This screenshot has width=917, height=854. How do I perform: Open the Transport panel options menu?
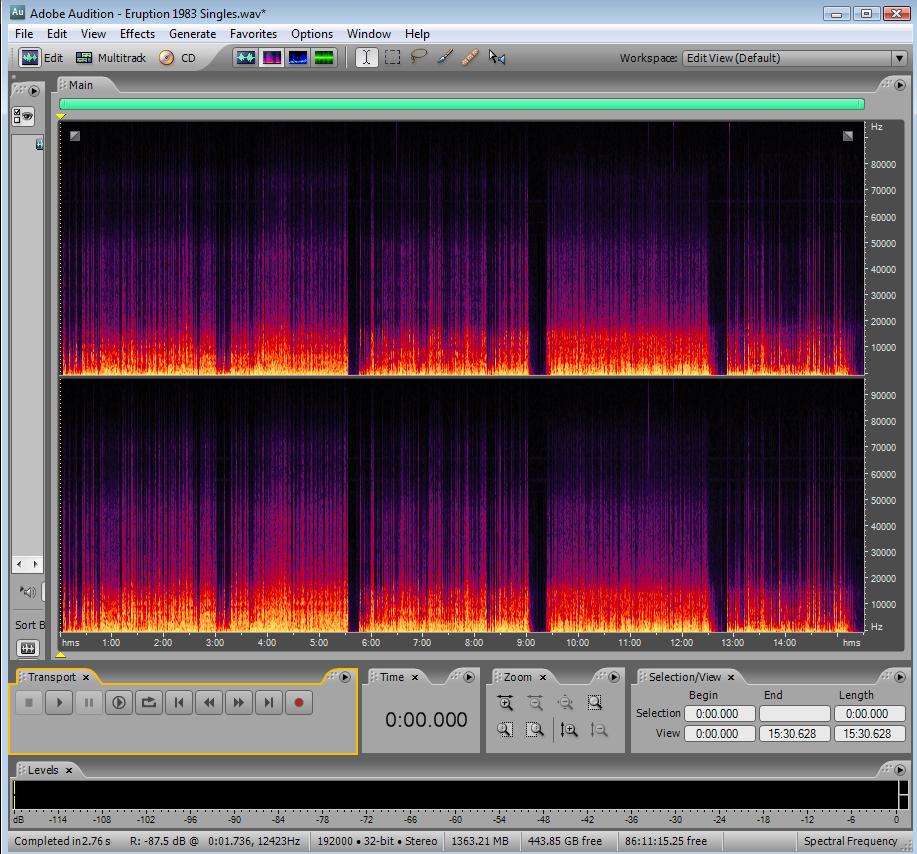click(345, 677)
